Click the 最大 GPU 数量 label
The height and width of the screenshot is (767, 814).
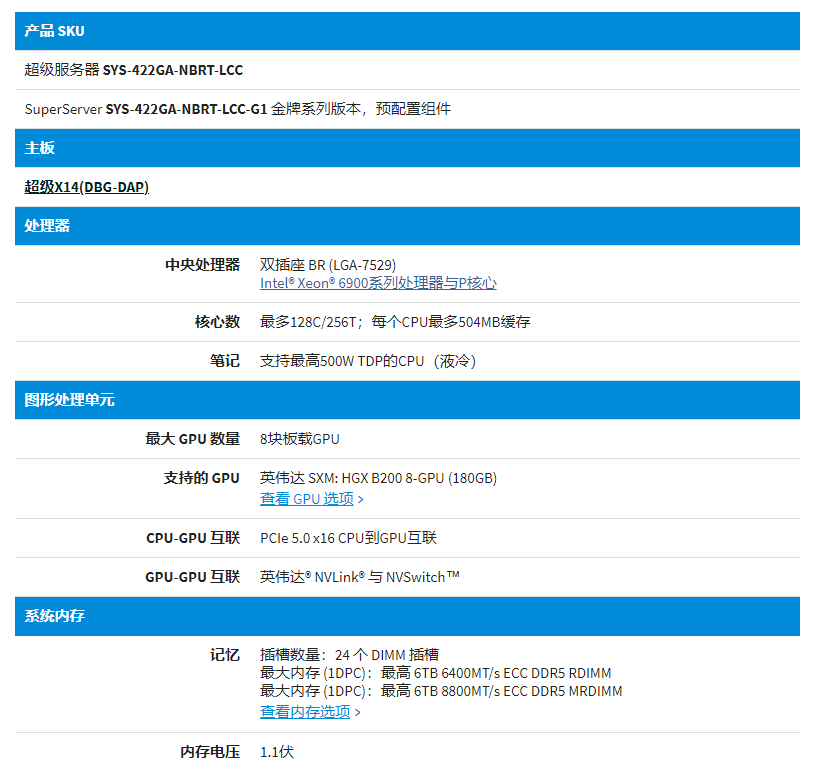pyautogui.click(x=193, y=439)
